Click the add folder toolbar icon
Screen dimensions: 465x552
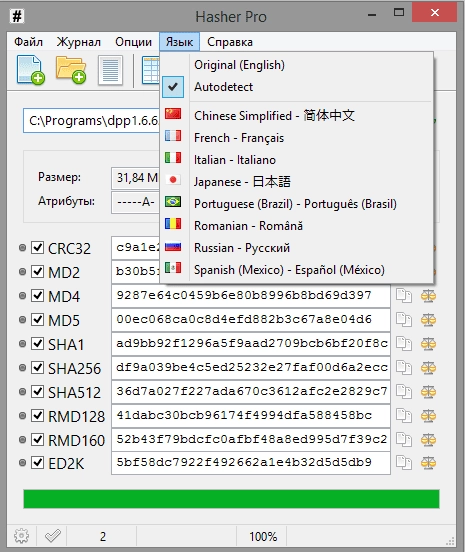(70, 70)
